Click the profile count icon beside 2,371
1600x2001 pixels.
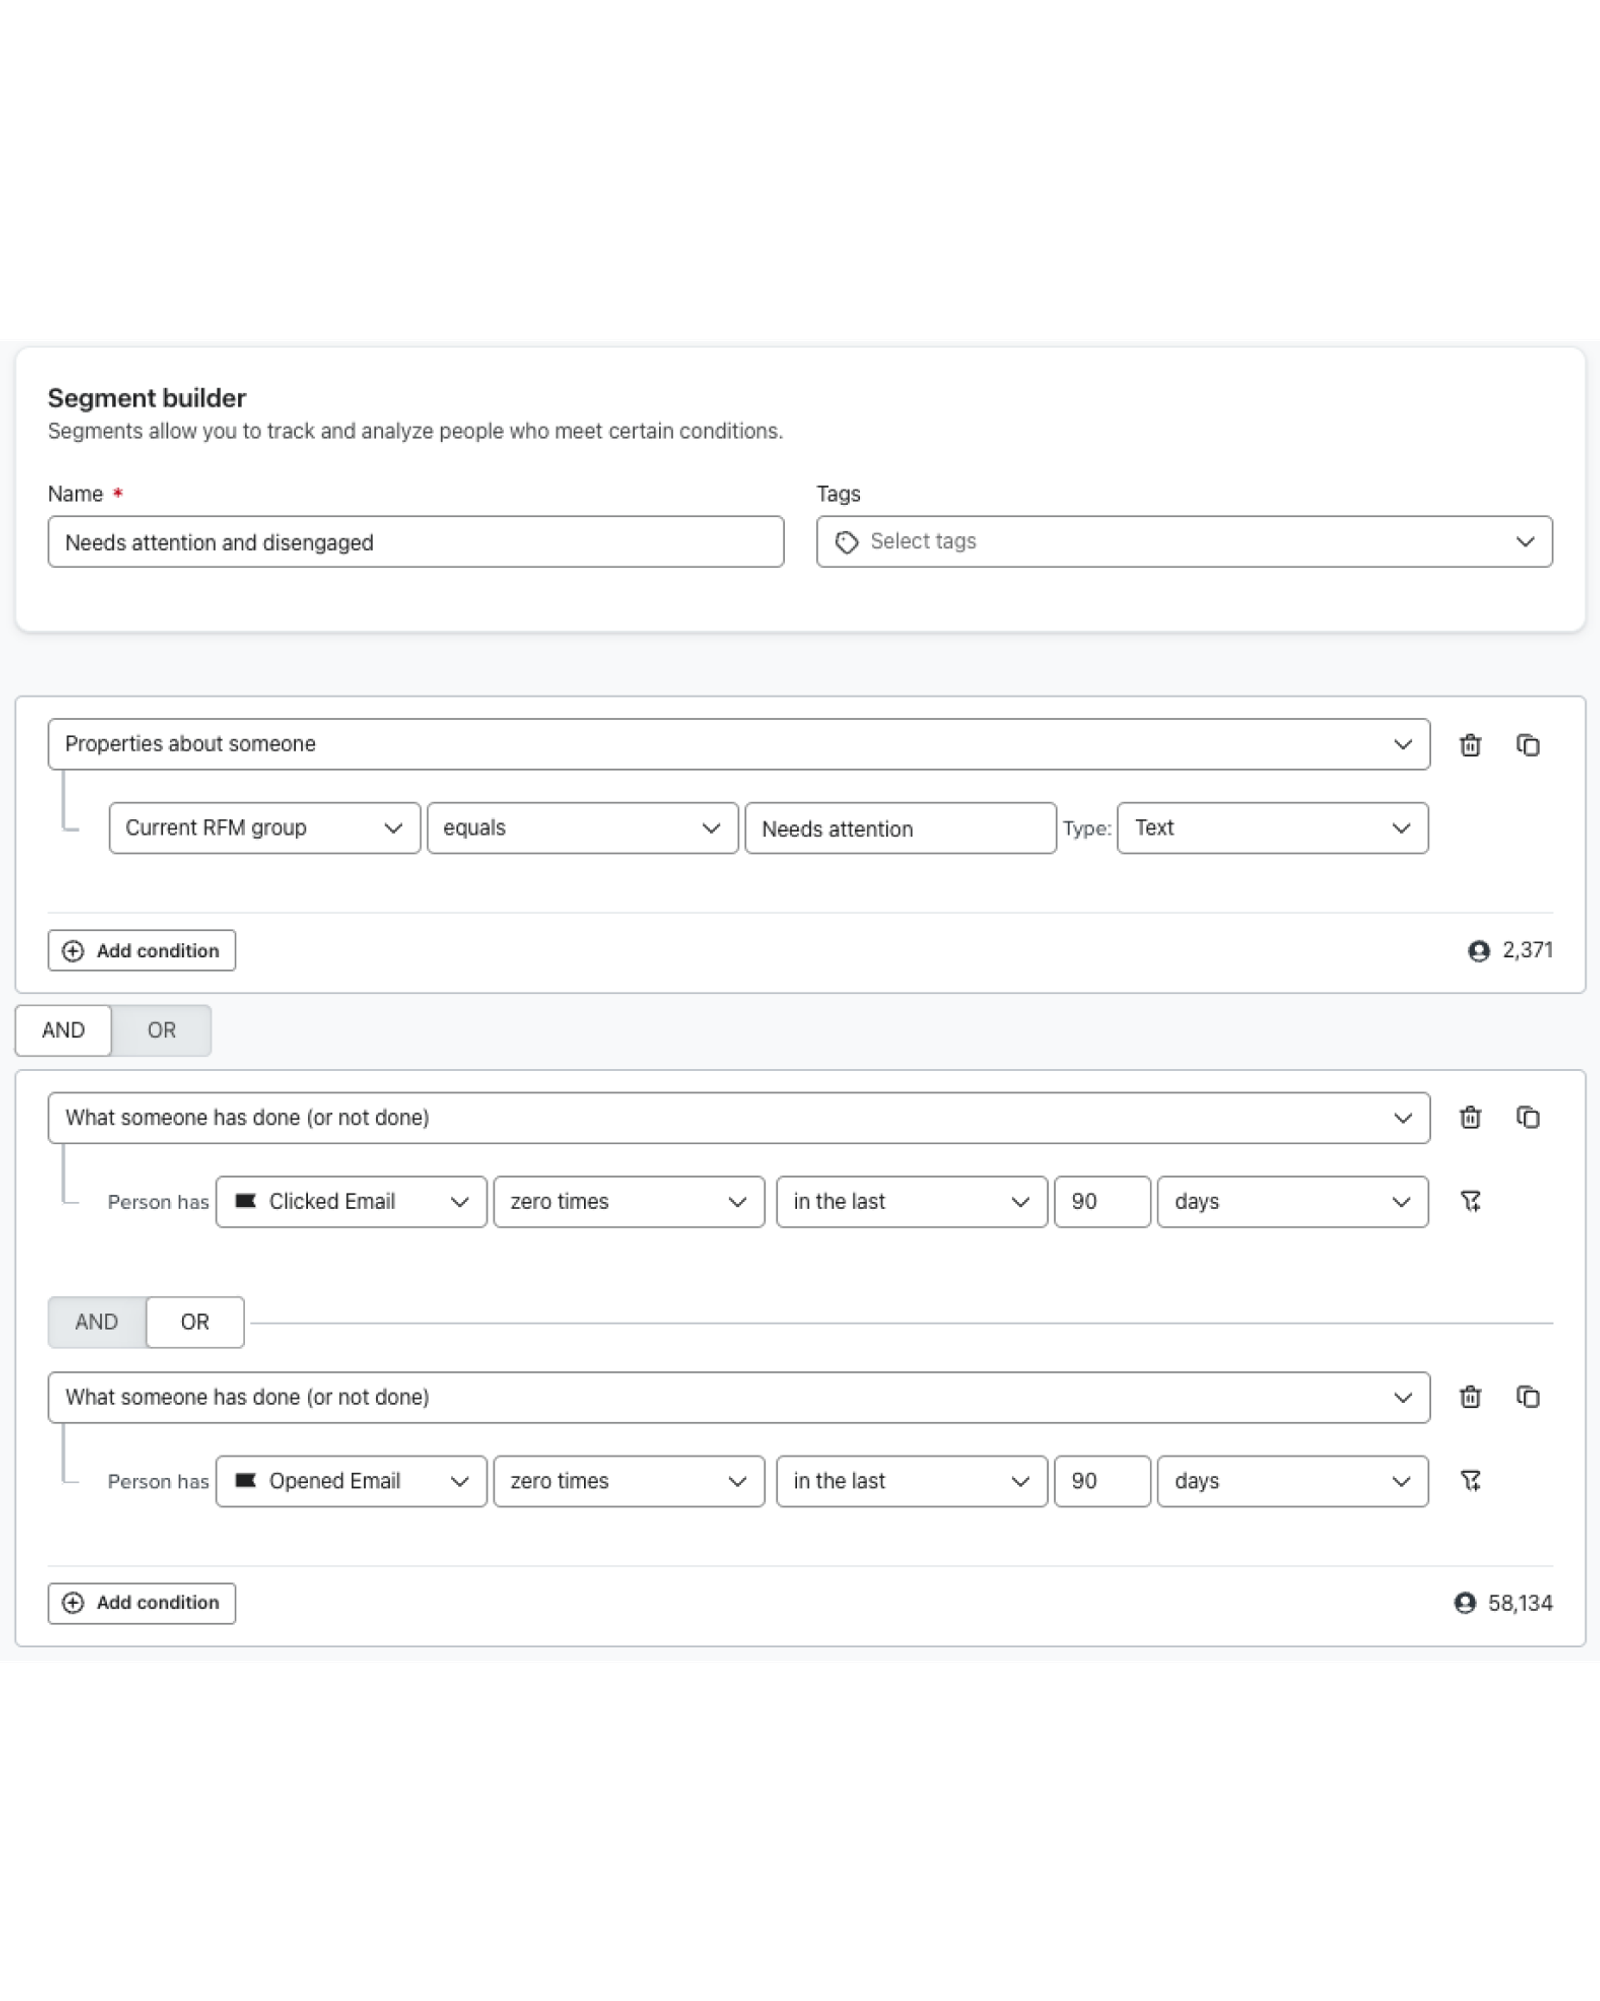[x=1479, y=951]
